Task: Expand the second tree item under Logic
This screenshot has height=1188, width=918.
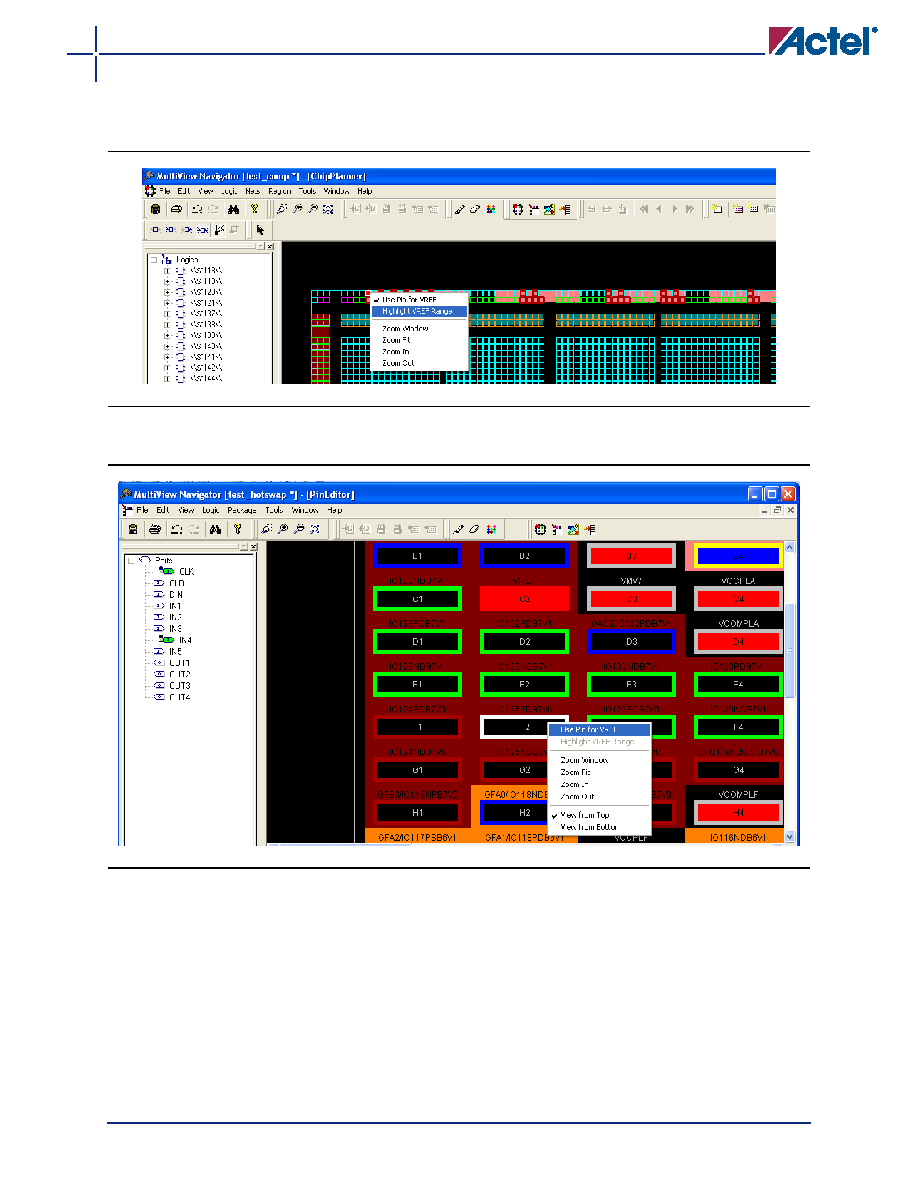Action: [167, 281]
